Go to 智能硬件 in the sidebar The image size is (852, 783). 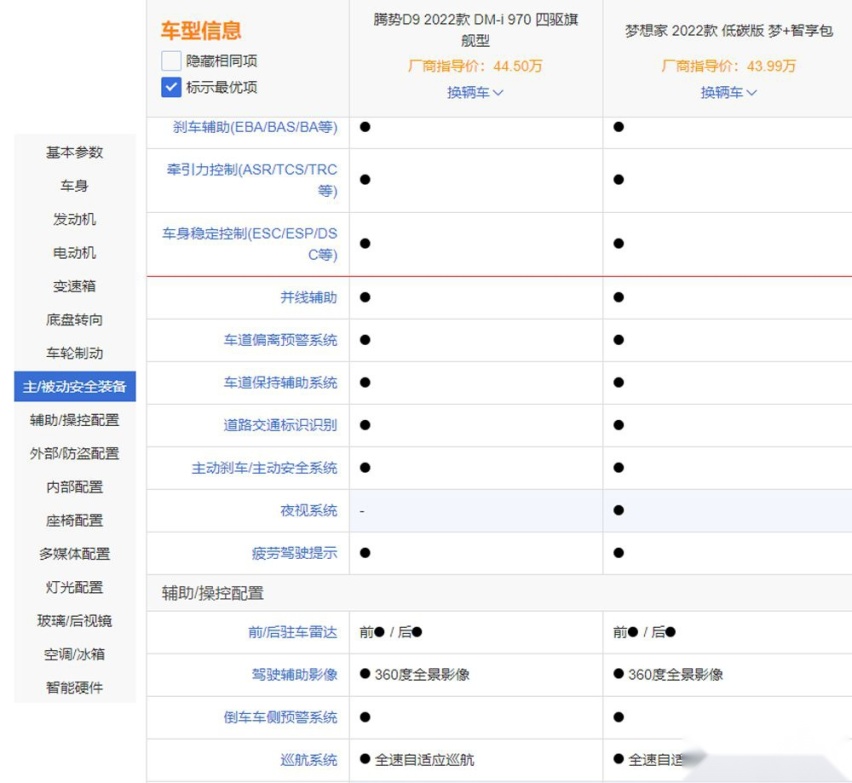75,688
